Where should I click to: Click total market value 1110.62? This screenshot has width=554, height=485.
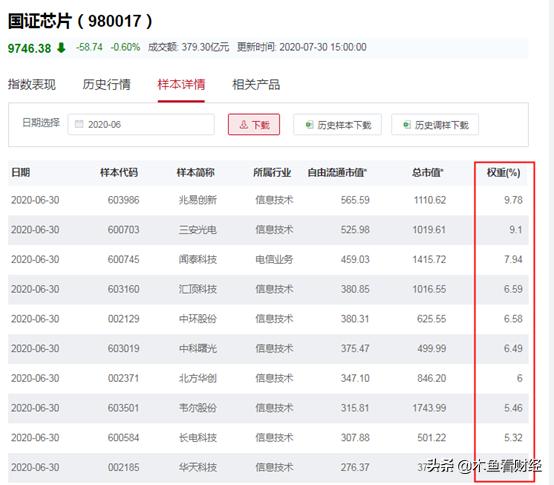pos(430,200)
